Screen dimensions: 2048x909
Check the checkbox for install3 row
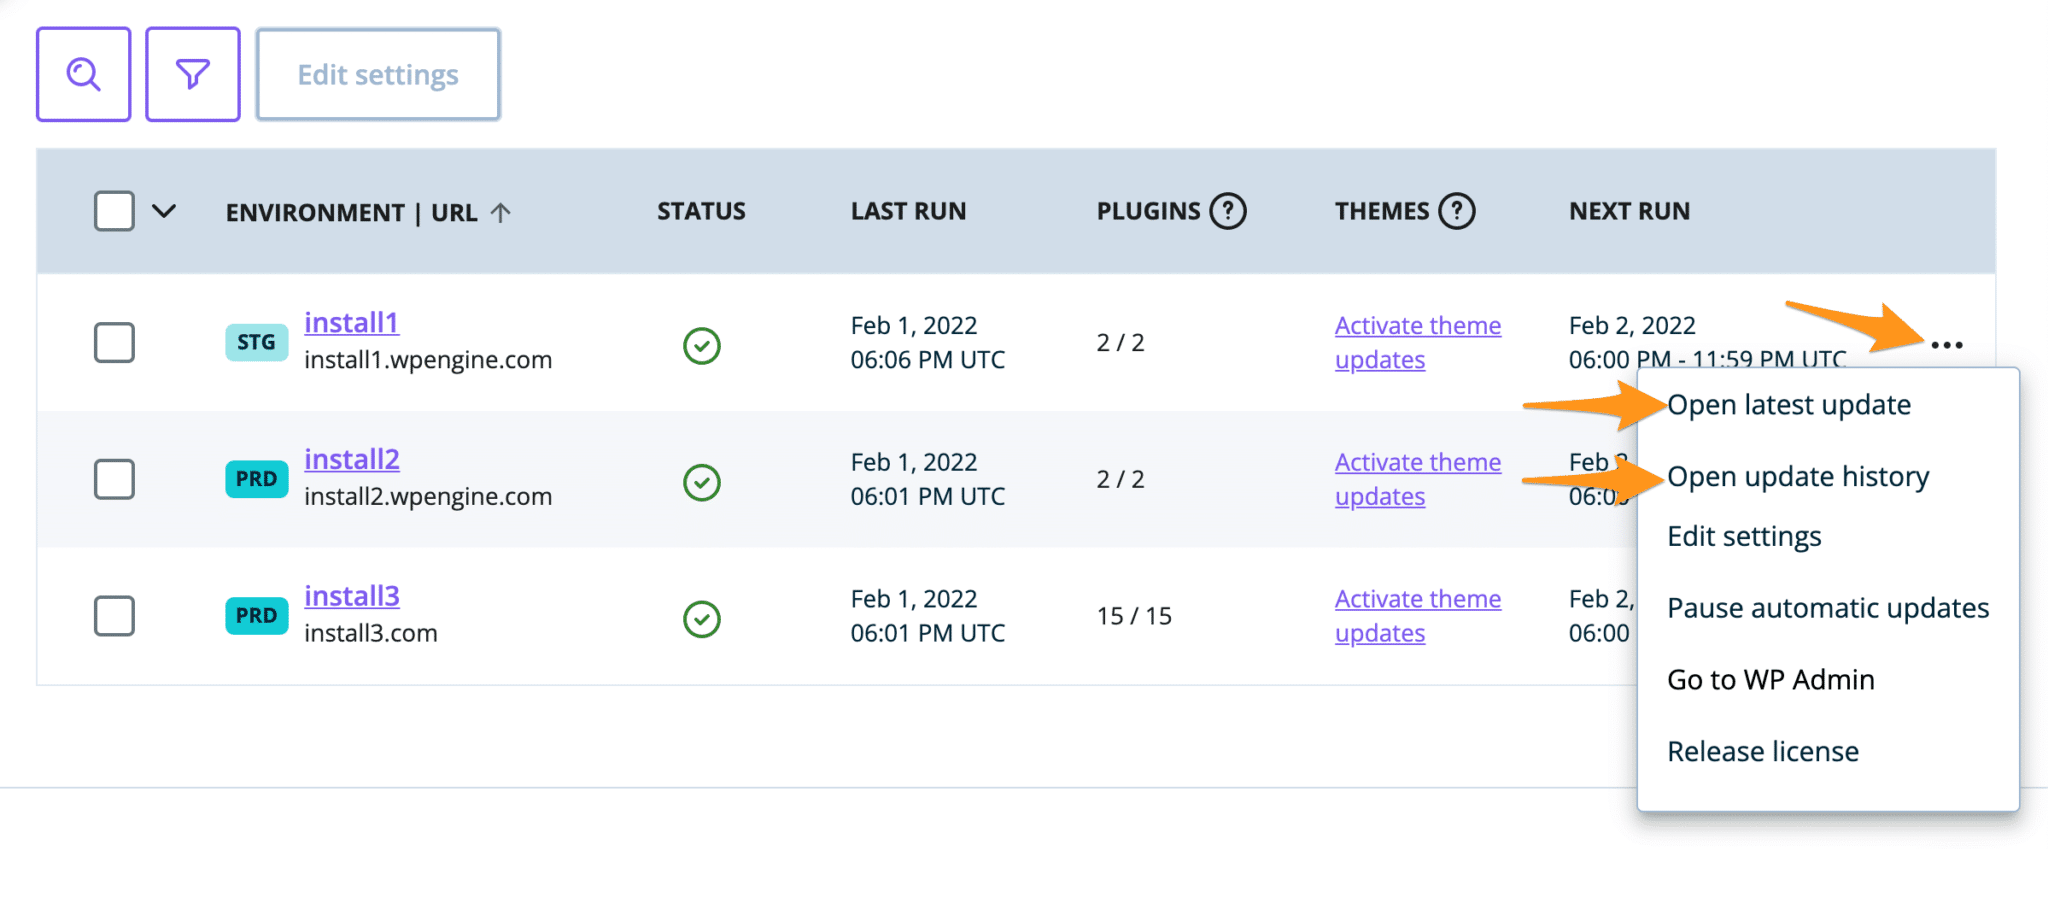point(113,616)
